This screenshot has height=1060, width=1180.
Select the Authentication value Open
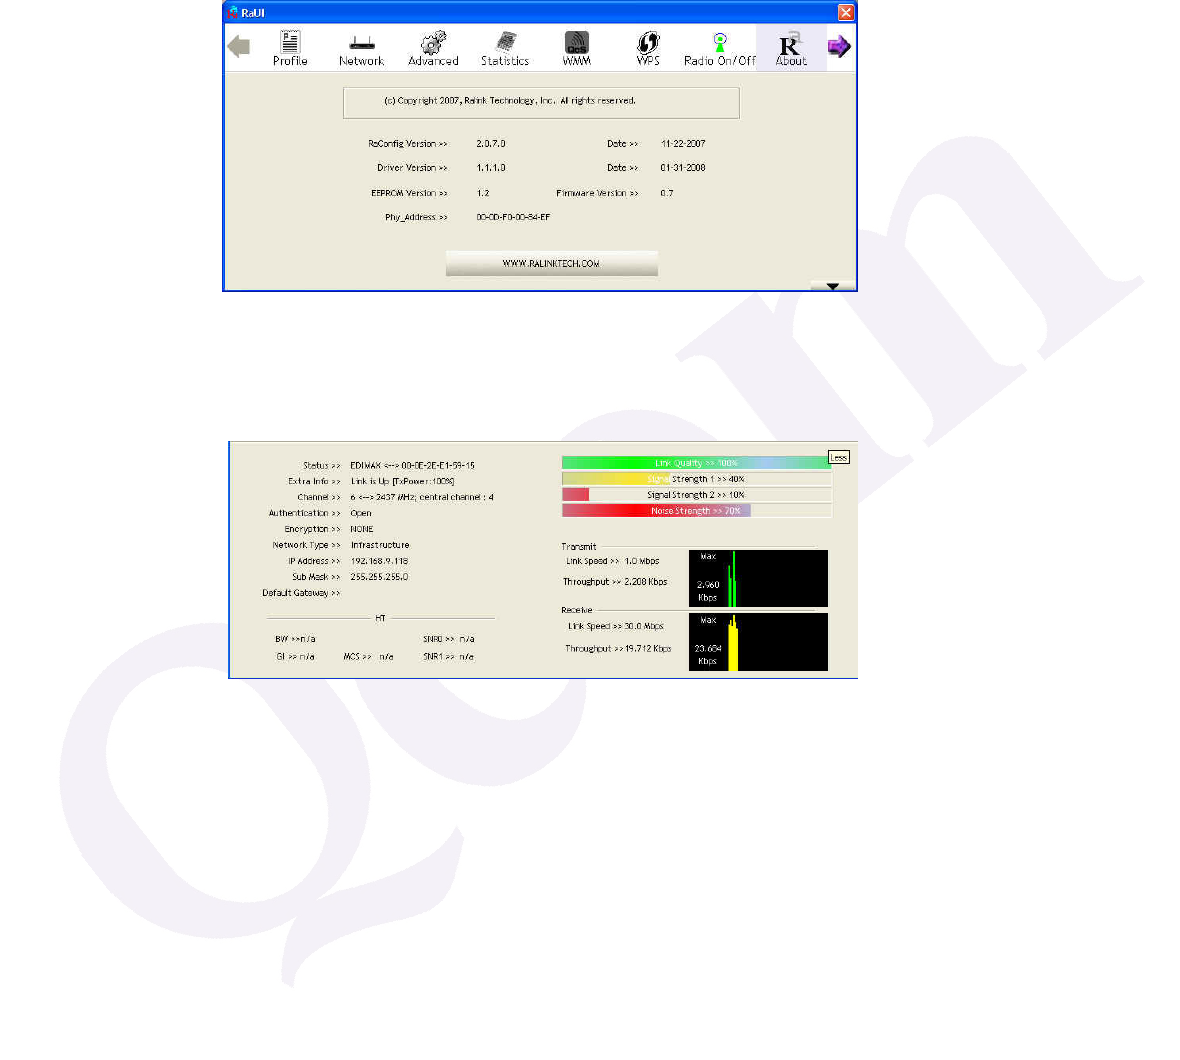(x=360, y=513)
